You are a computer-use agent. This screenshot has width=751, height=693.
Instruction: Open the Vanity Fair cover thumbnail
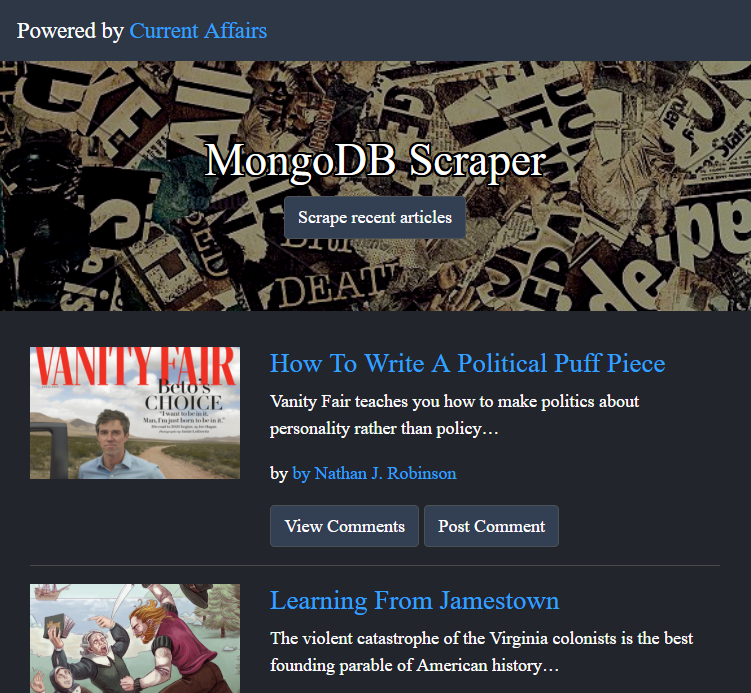point(135,413)
